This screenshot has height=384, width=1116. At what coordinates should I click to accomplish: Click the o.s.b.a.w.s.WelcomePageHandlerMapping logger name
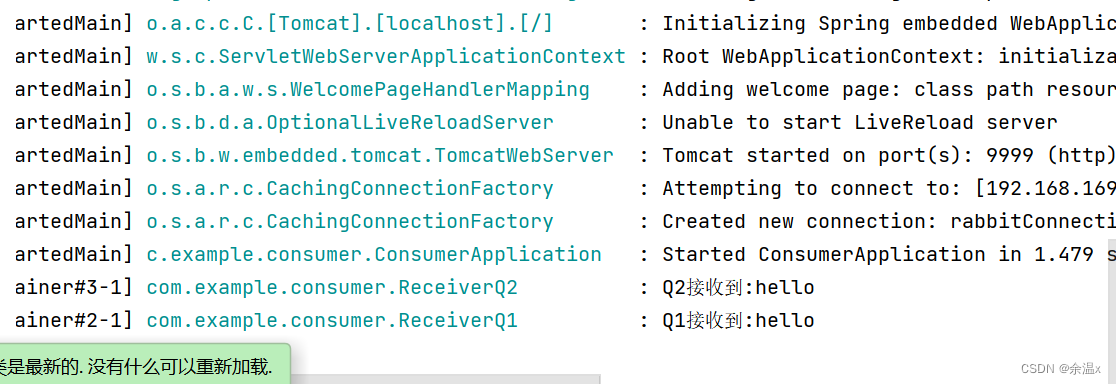point(368,90)
